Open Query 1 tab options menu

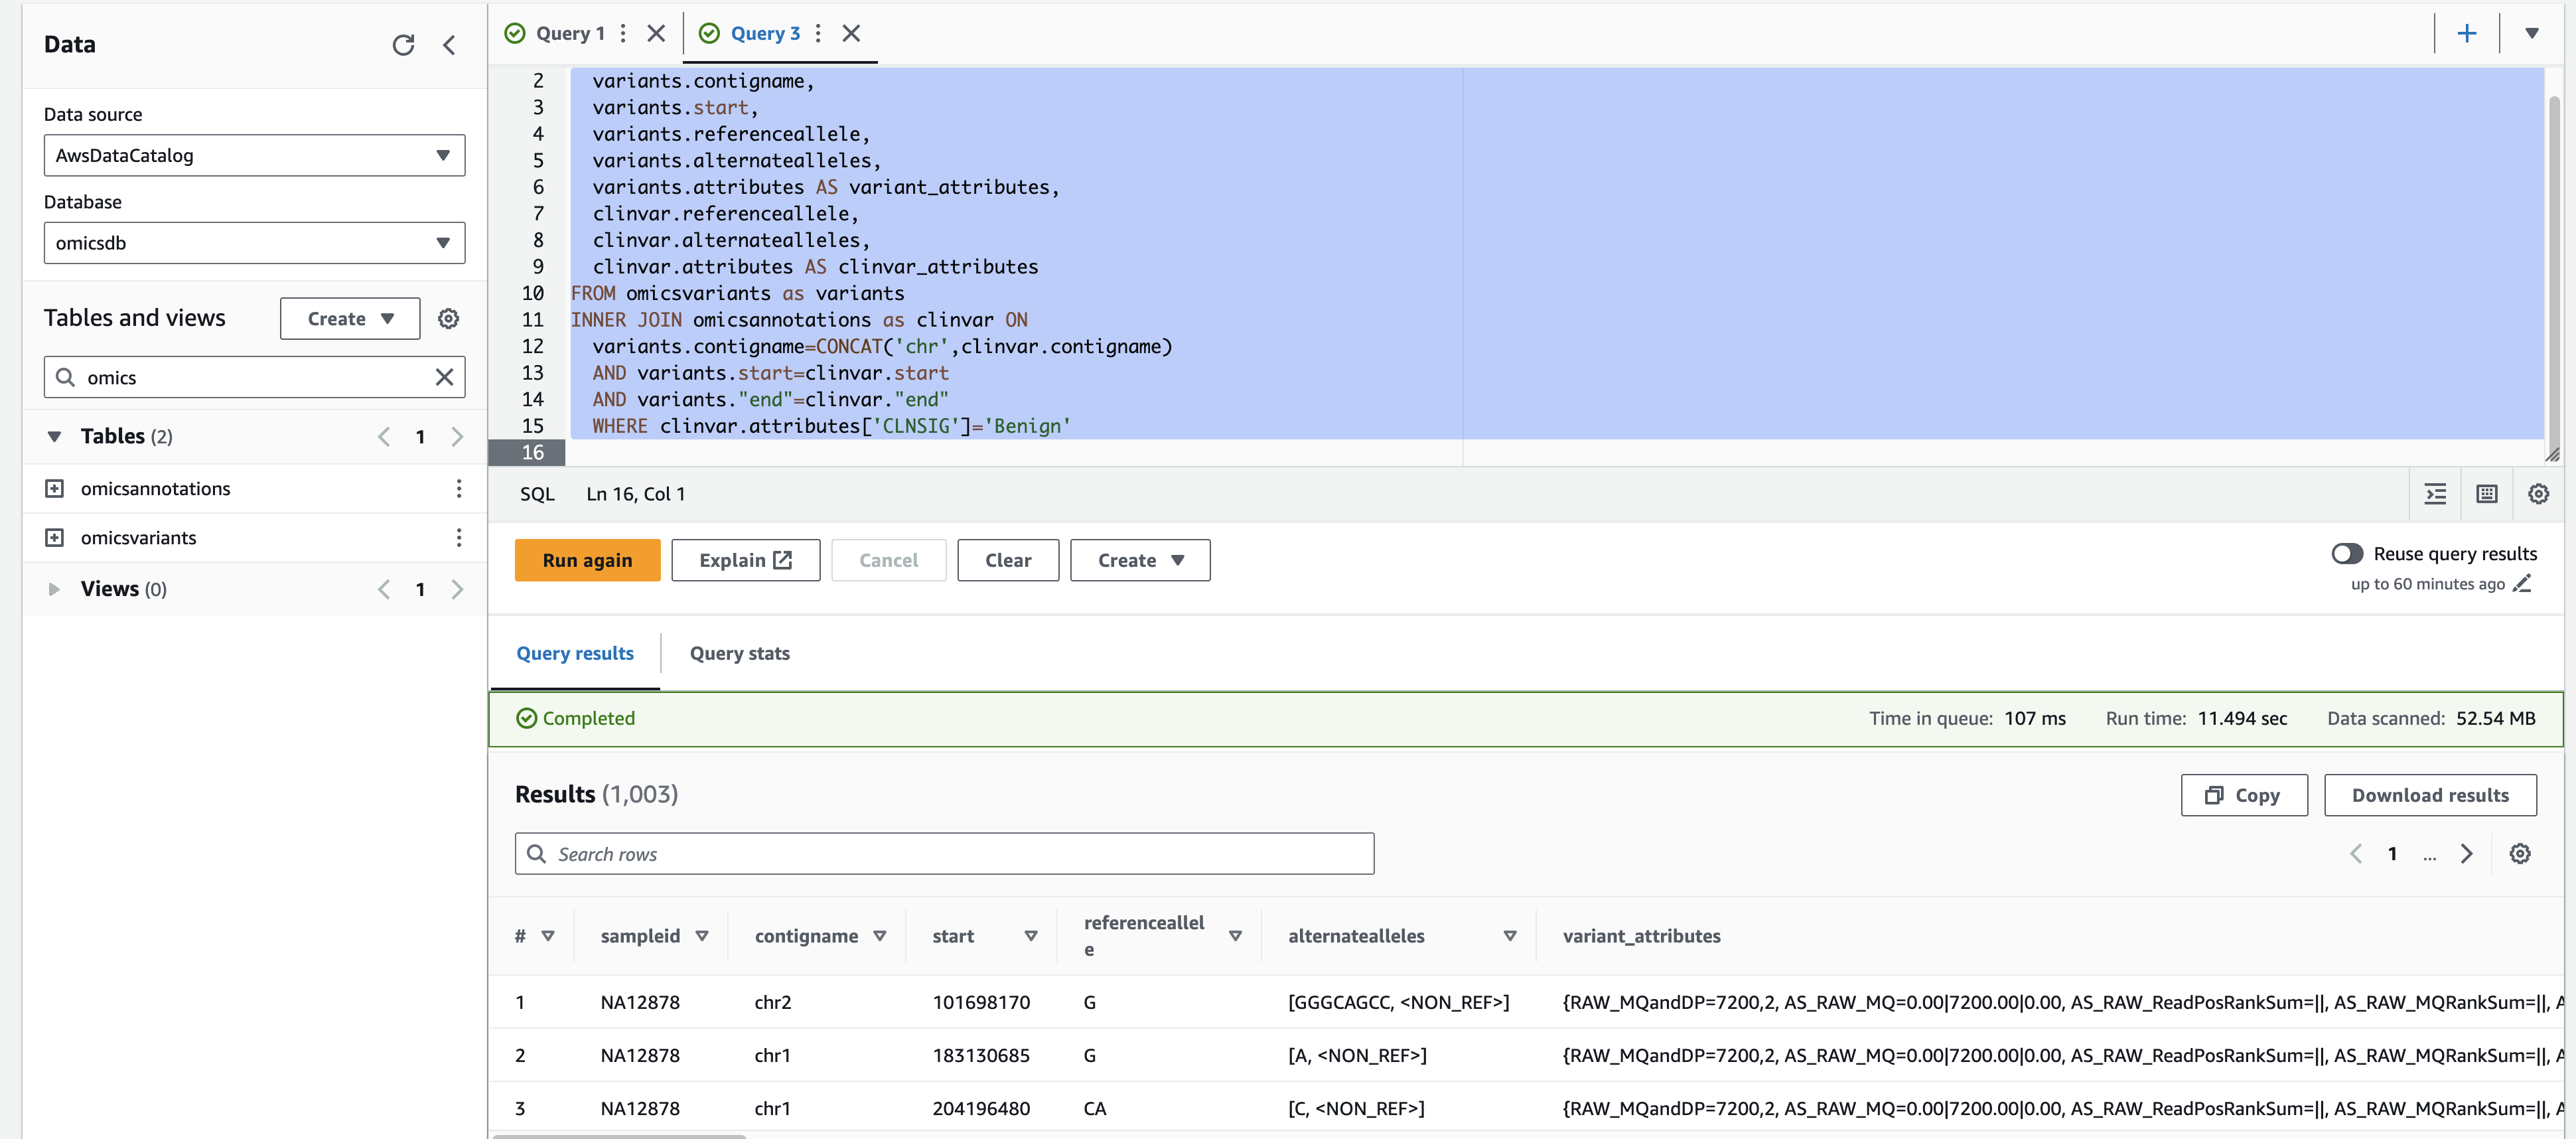coord(623,33)
